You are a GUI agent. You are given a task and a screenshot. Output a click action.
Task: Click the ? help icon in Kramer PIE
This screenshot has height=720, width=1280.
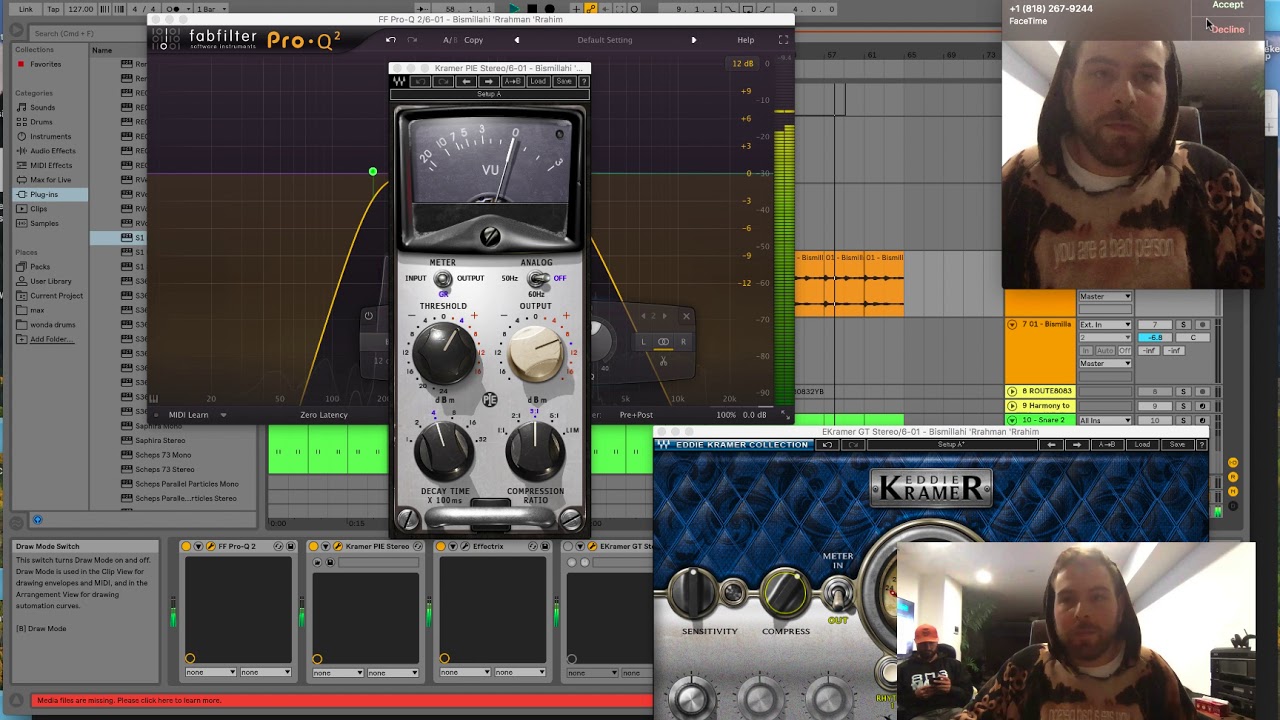584,81
